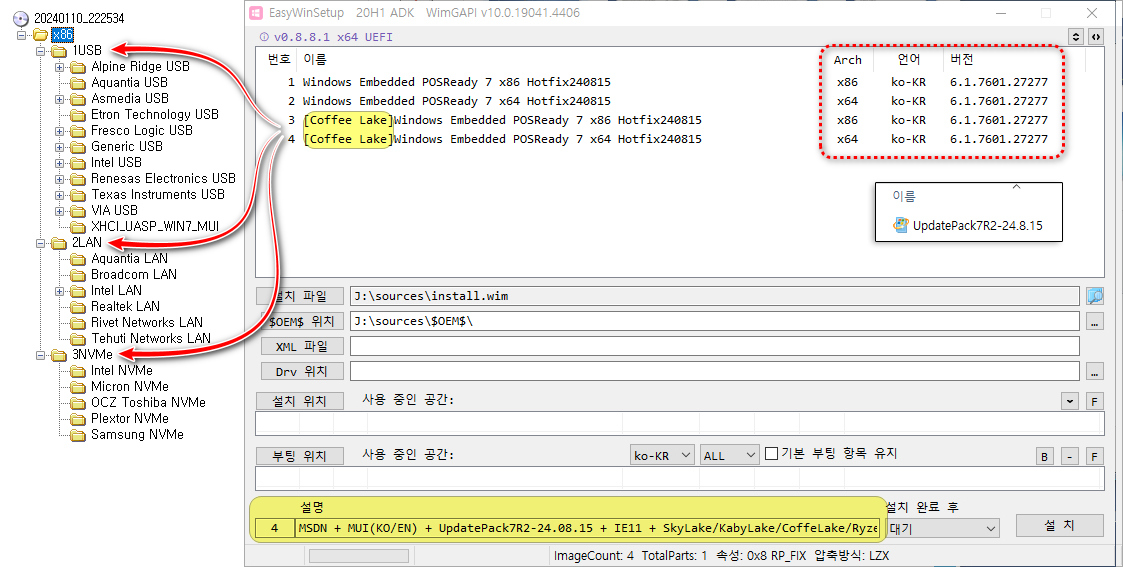1123x567 pixels.
Task: Click the Broadcom LAN folder icon
Action: pyautogui.click(x=78, y=275)
